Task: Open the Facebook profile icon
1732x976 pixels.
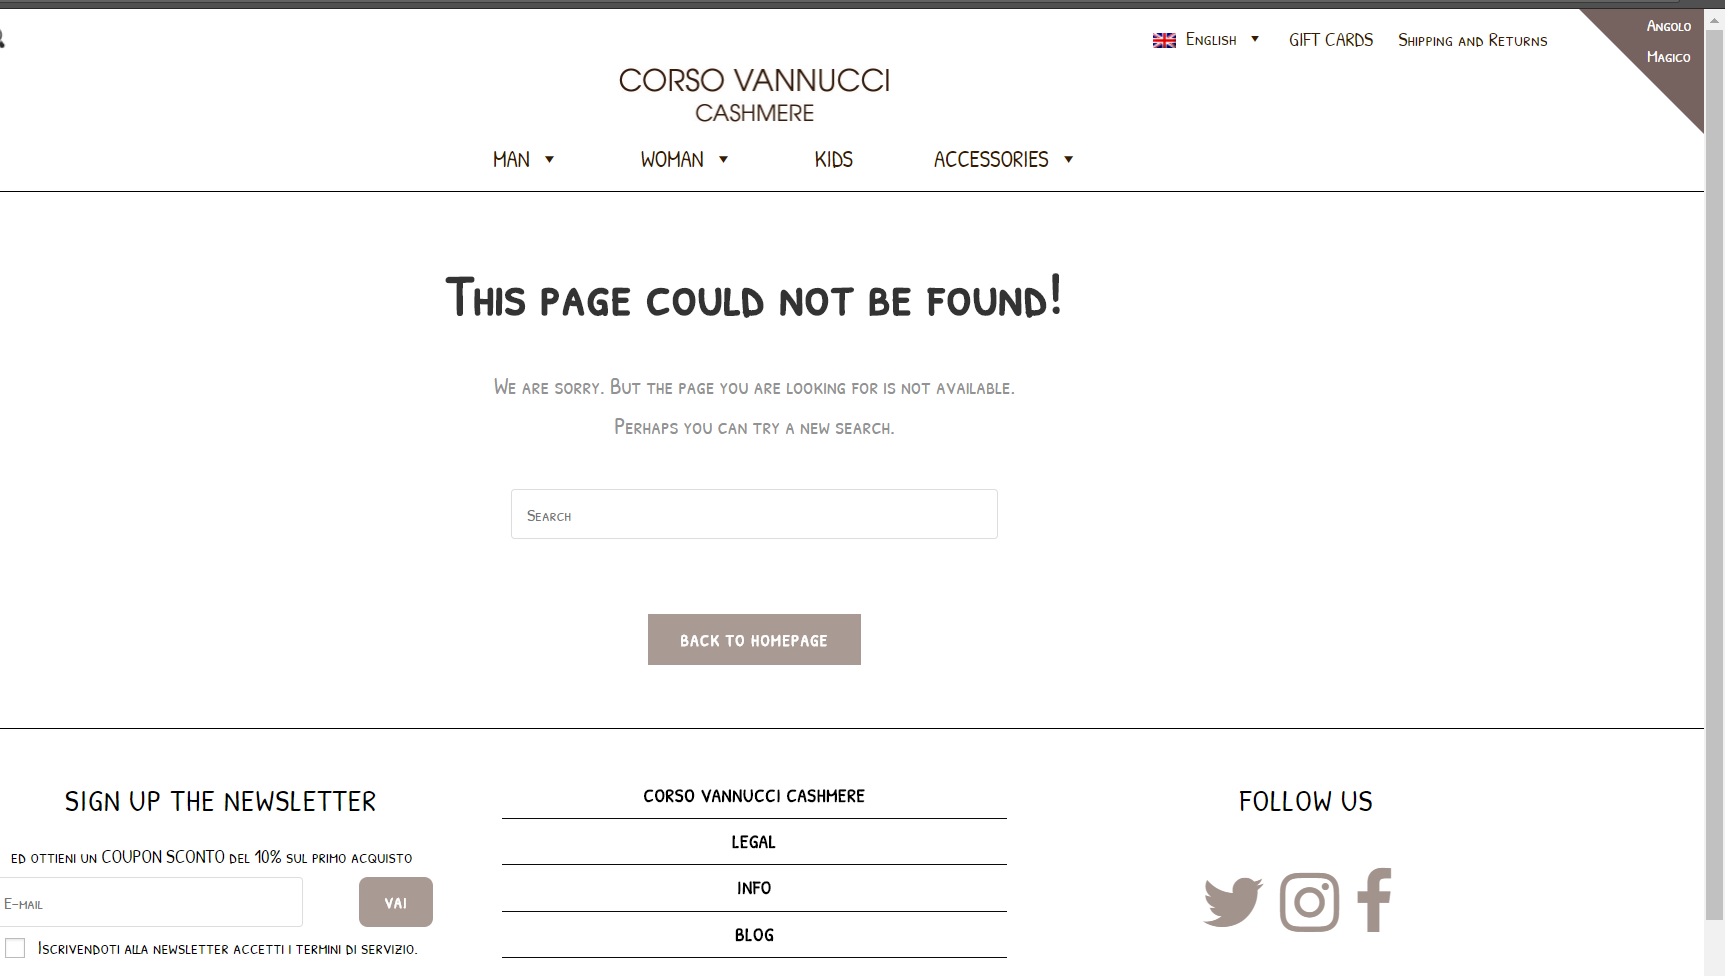Action: click(1374, 900)
